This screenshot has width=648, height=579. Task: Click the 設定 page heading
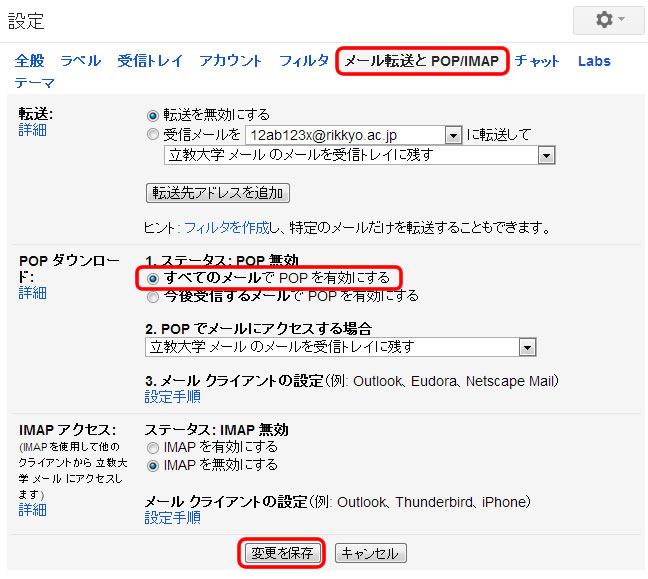tap(26, 21)
